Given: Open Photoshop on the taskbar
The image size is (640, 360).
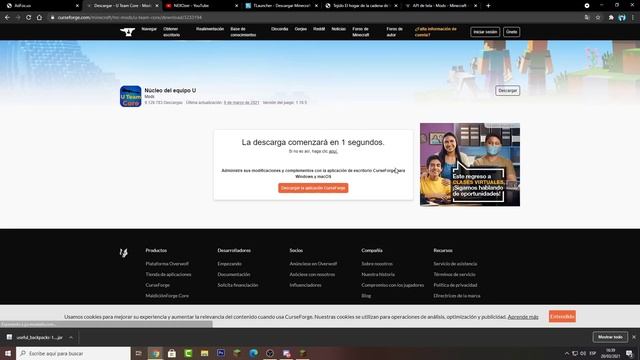Looking at the screenshot, I should coord(221,353).
